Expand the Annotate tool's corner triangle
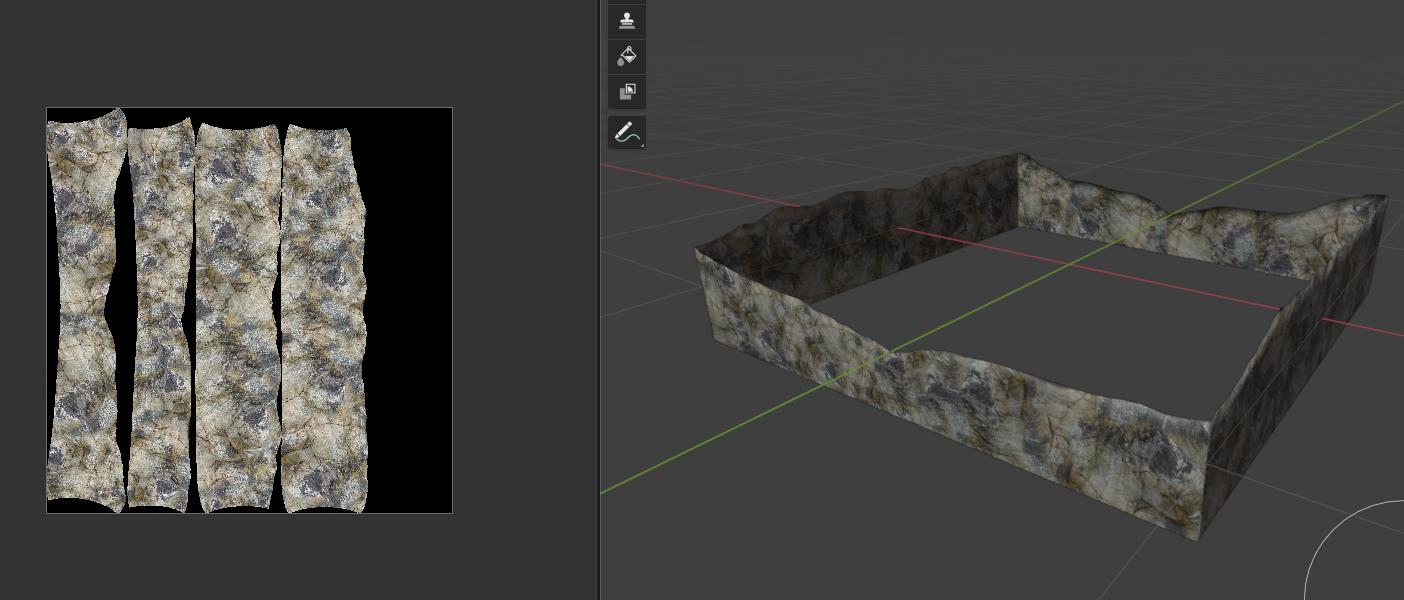1404x600 pixels. click(641, 145)
